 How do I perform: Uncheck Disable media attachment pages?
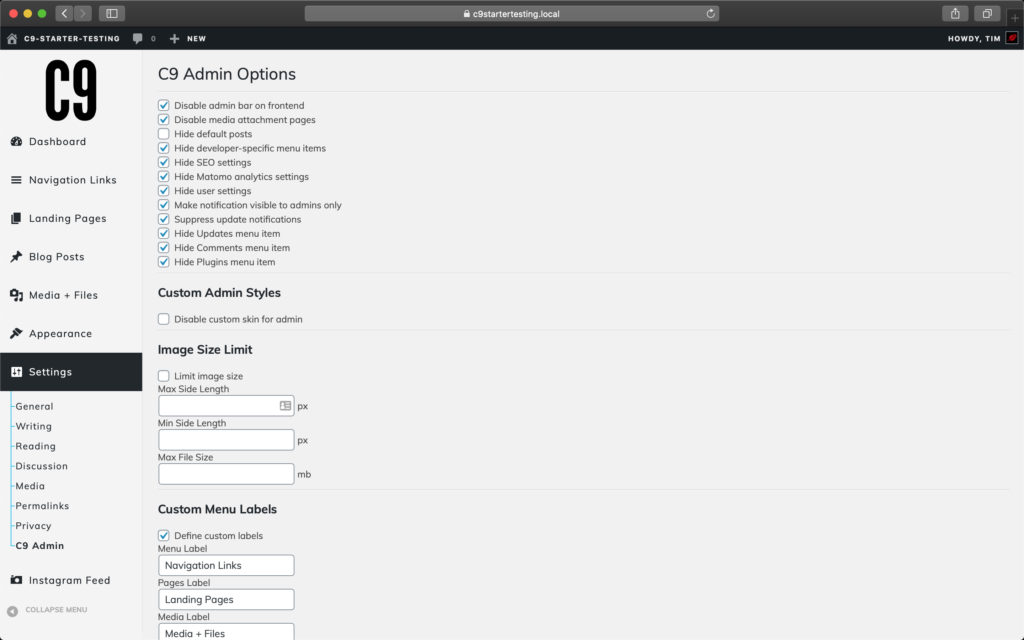coord(163,120)
